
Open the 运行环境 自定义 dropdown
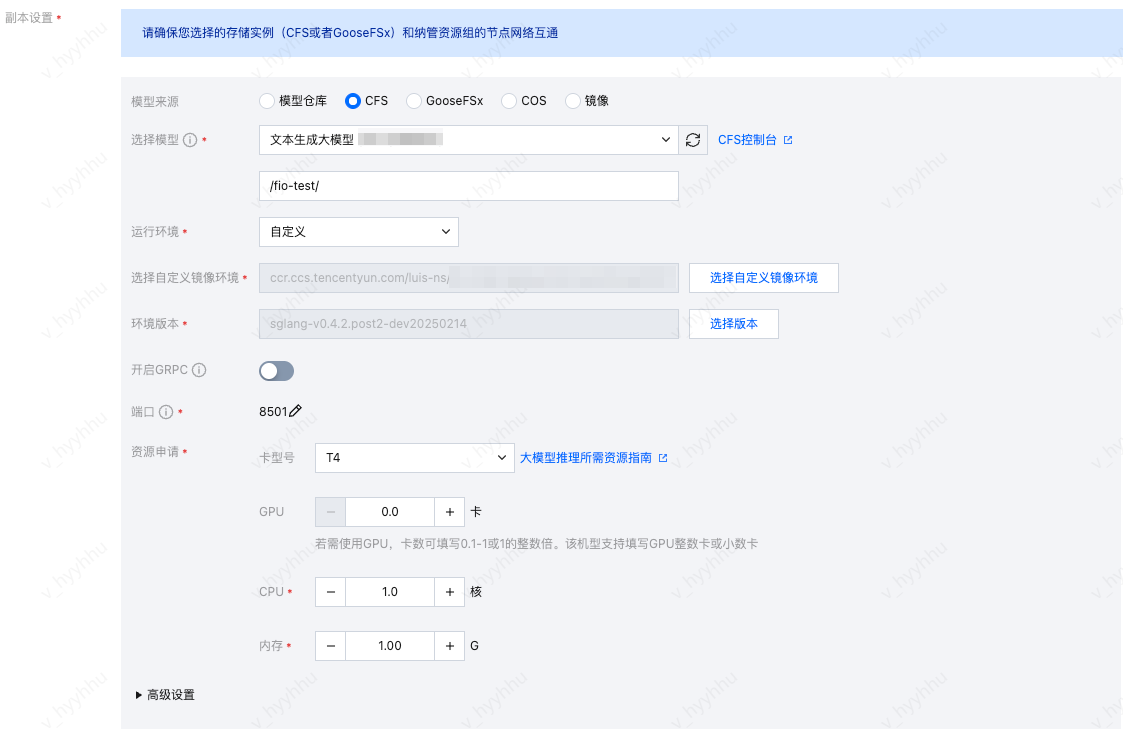pyautogui.click(x=358, y=232)
